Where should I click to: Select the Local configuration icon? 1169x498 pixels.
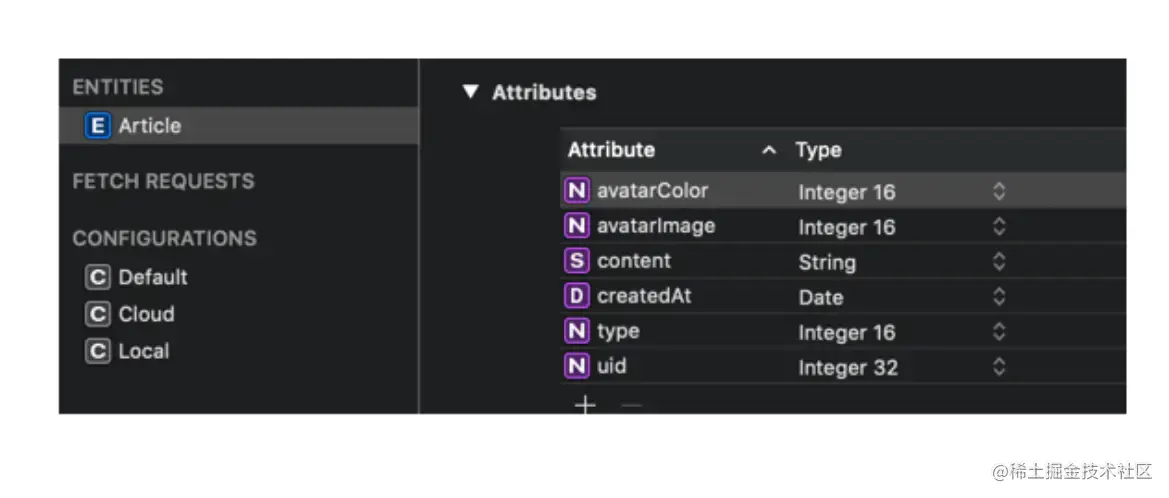97,352
